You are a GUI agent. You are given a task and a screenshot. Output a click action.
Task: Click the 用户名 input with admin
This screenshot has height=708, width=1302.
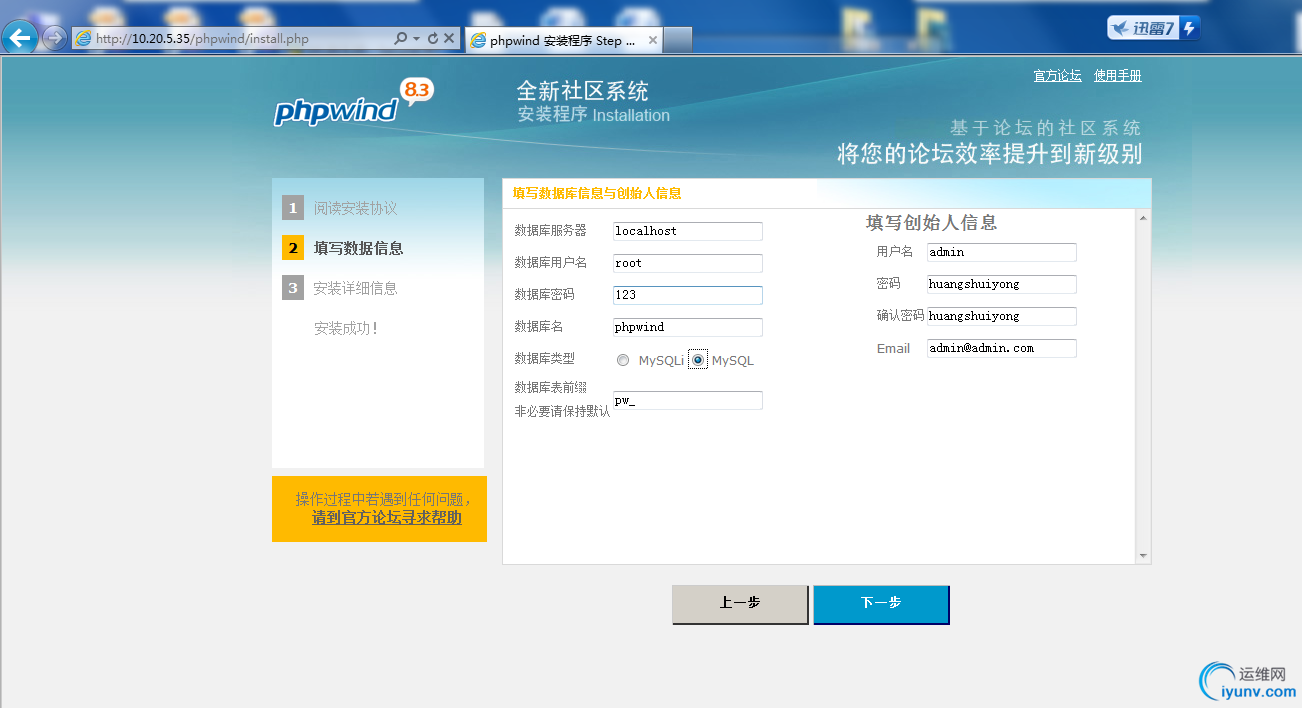coord(1002,252)
